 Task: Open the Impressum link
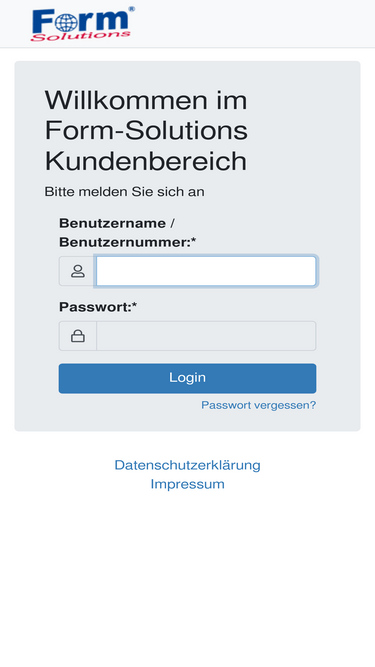click(x=188, y=484)
